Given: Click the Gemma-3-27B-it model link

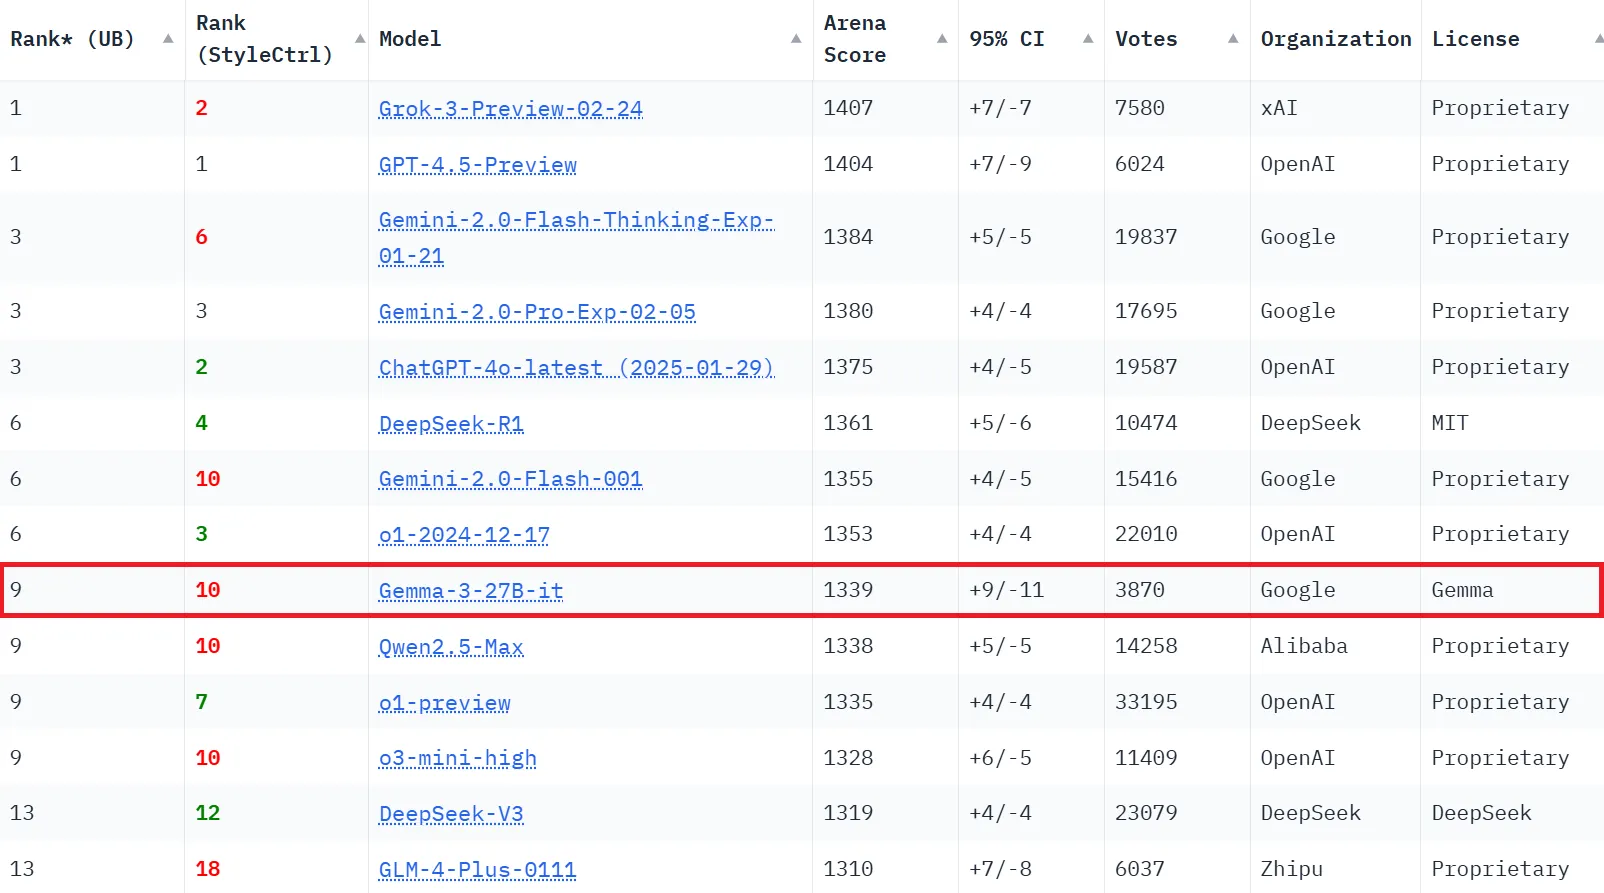Looking at the screenshot, I should [x=471, y=590].
